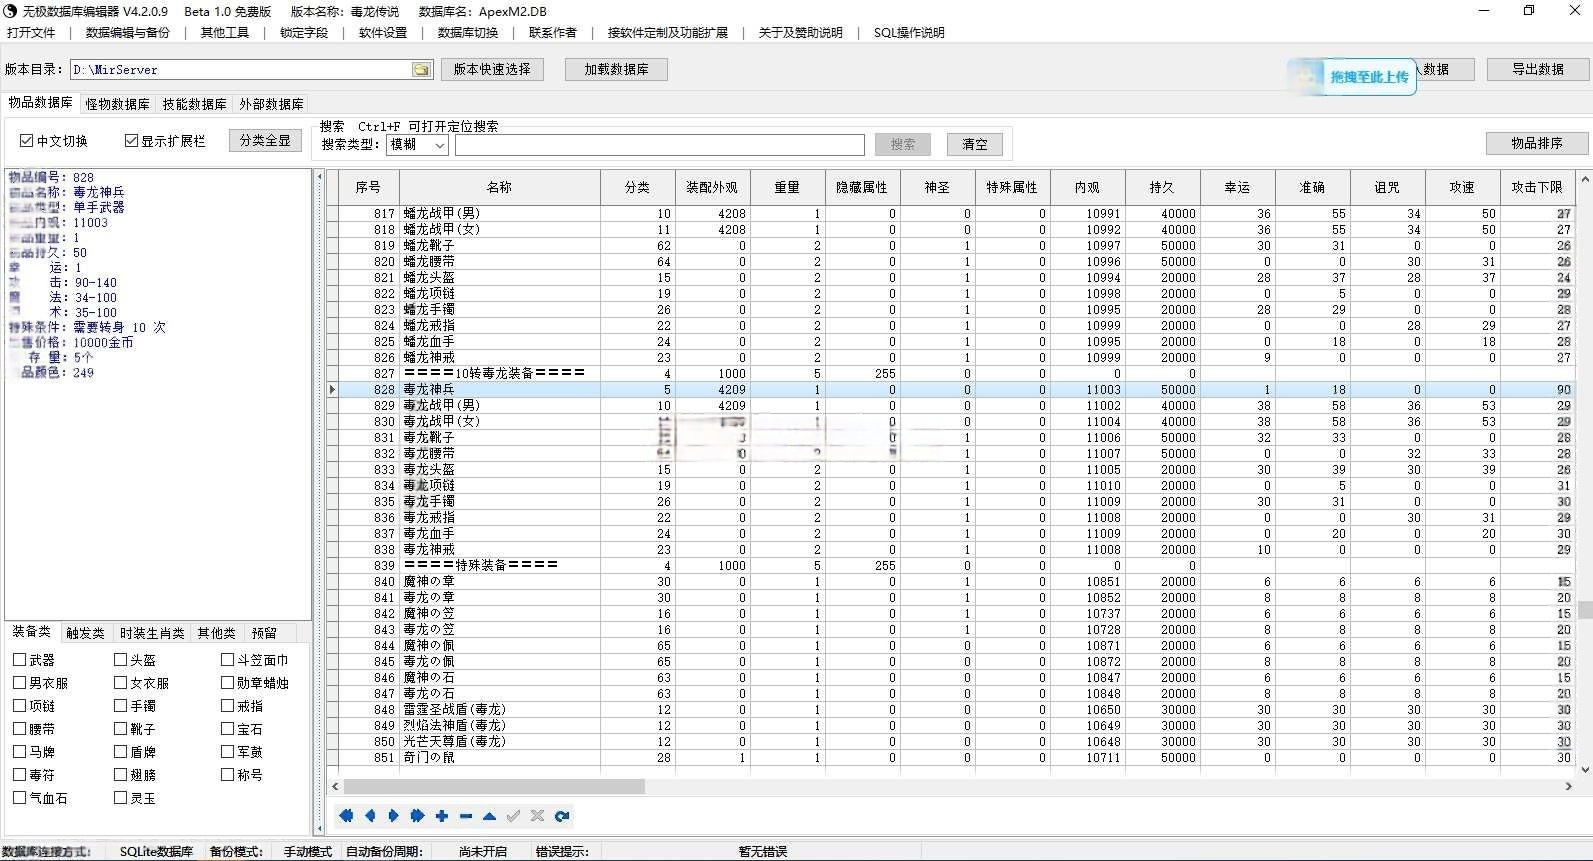
Task: Click 加载数据库 button
Action: pos(616,69)
